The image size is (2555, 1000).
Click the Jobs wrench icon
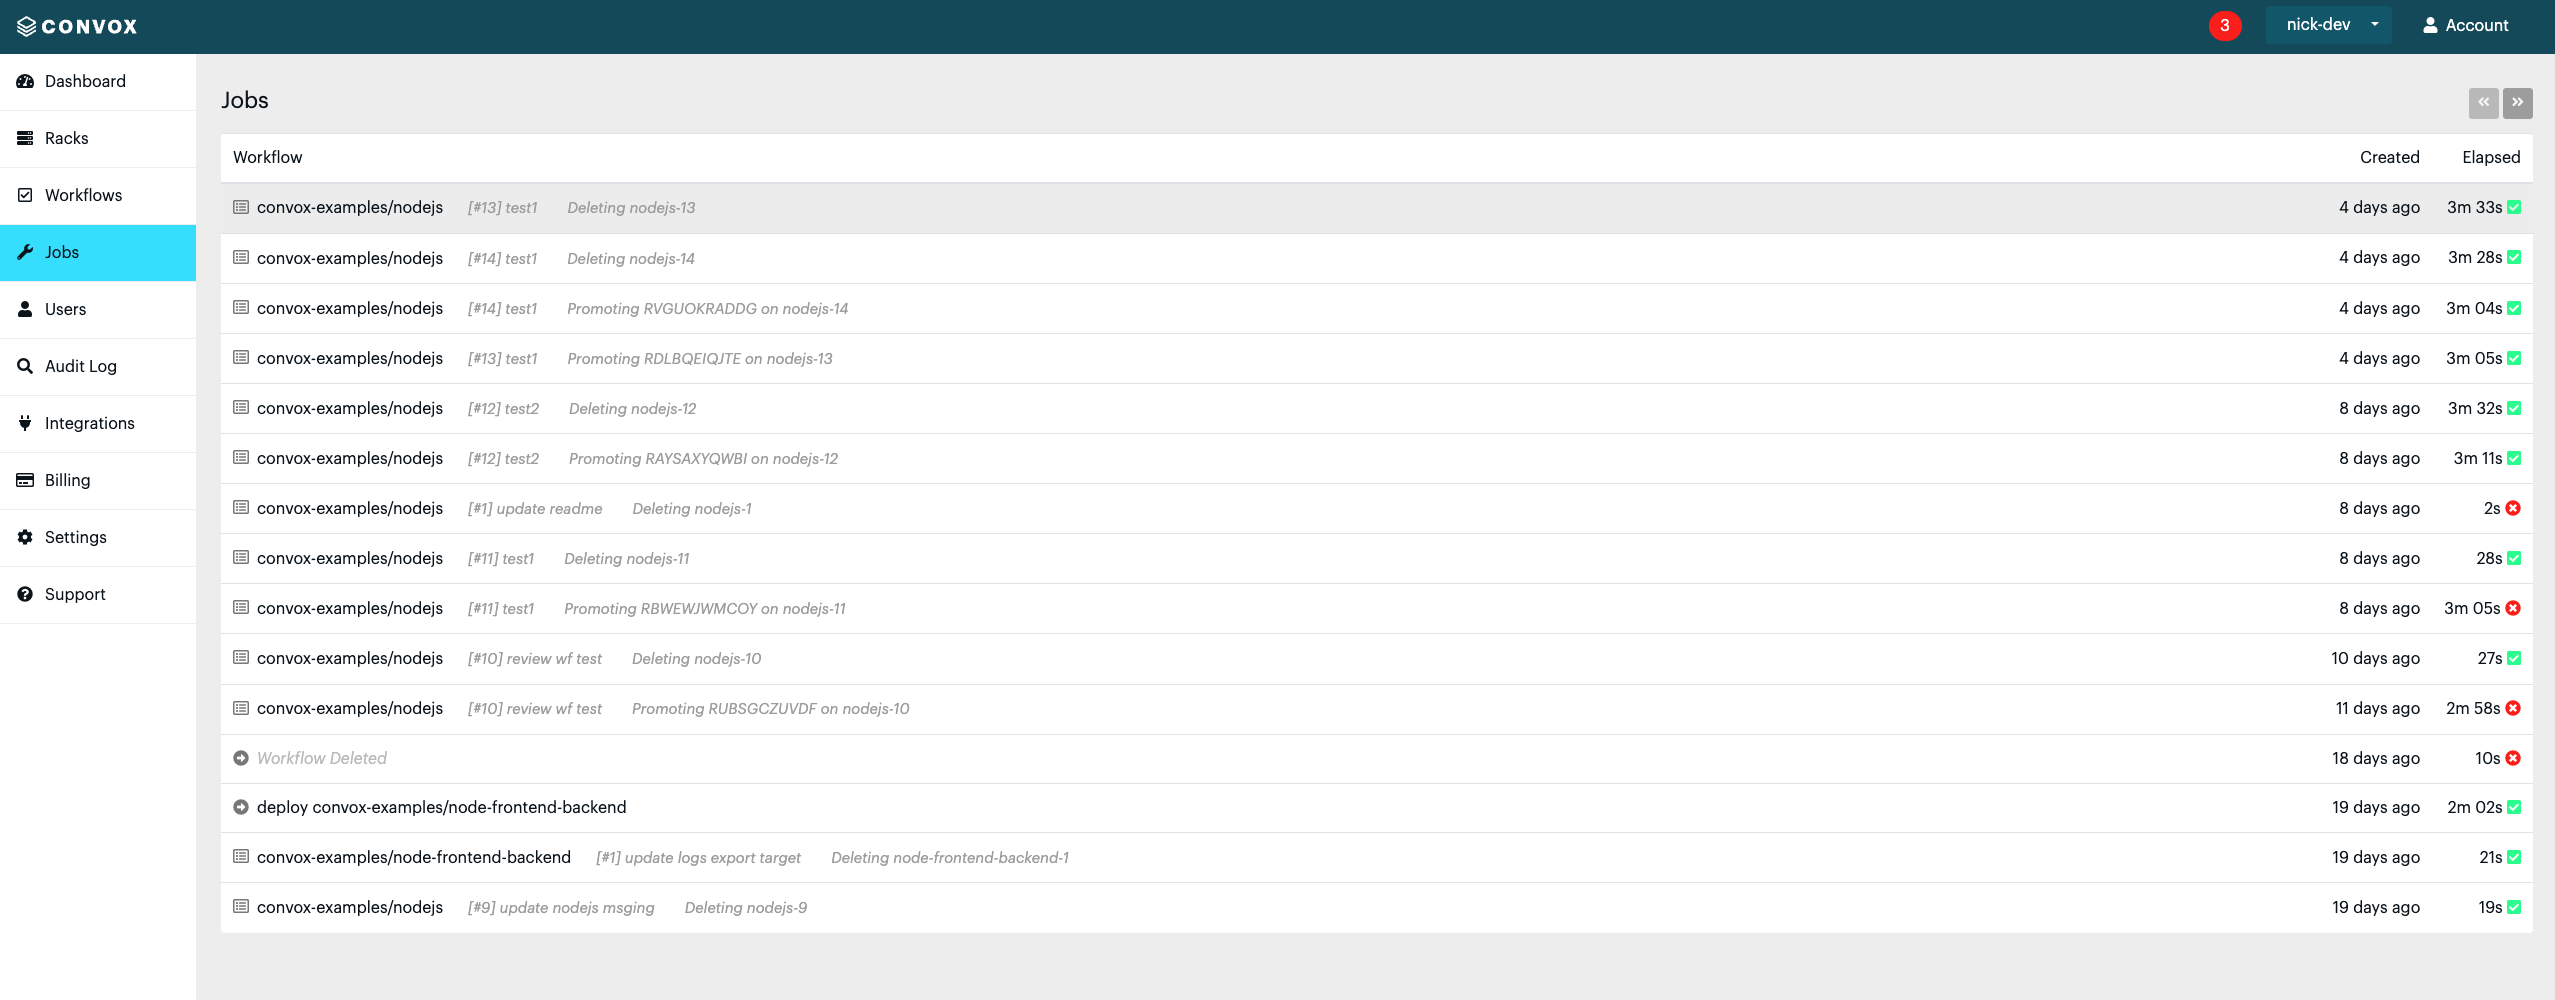click(25, 253)
